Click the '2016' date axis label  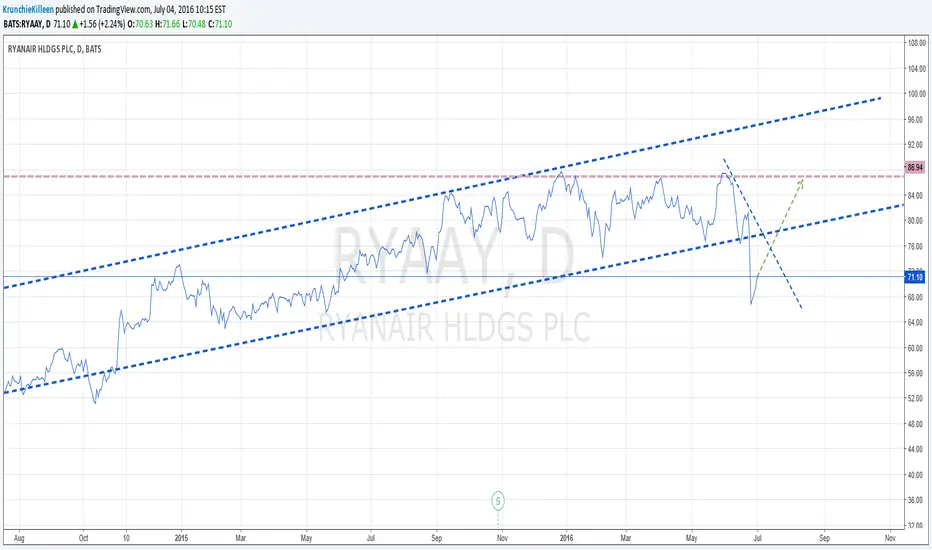click(x=566, y=538)
